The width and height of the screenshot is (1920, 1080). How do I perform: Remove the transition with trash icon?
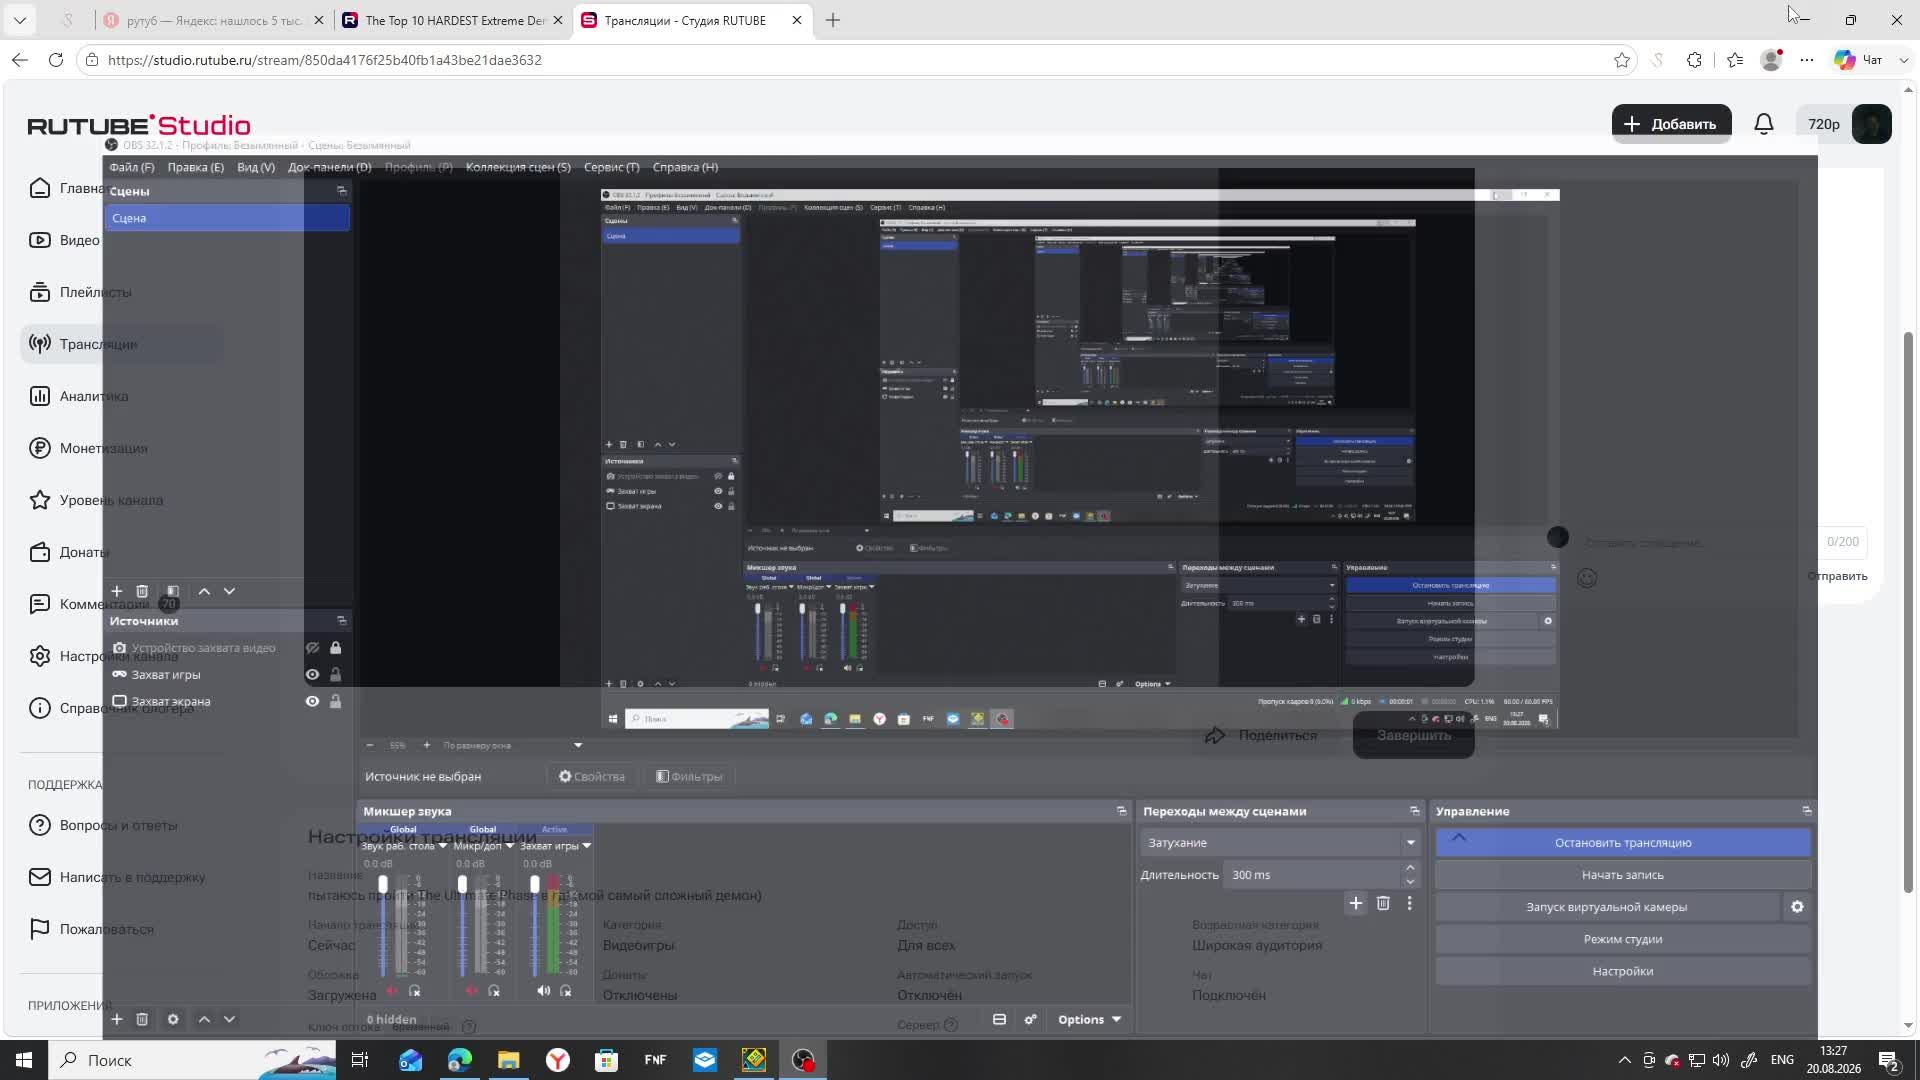(1383, 903)
